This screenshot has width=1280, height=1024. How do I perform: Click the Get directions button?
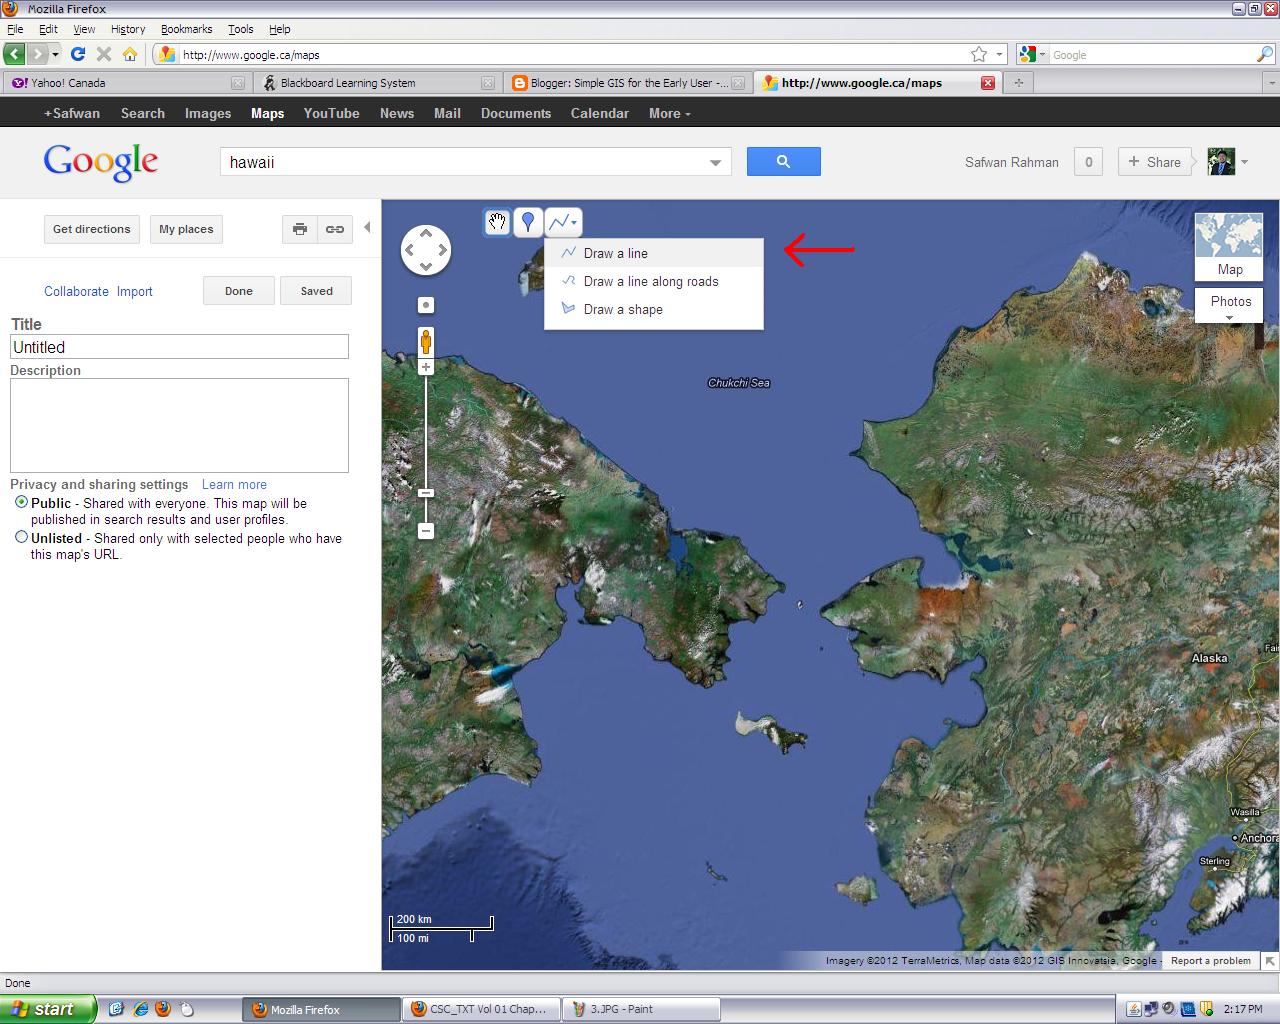(91, 229)
